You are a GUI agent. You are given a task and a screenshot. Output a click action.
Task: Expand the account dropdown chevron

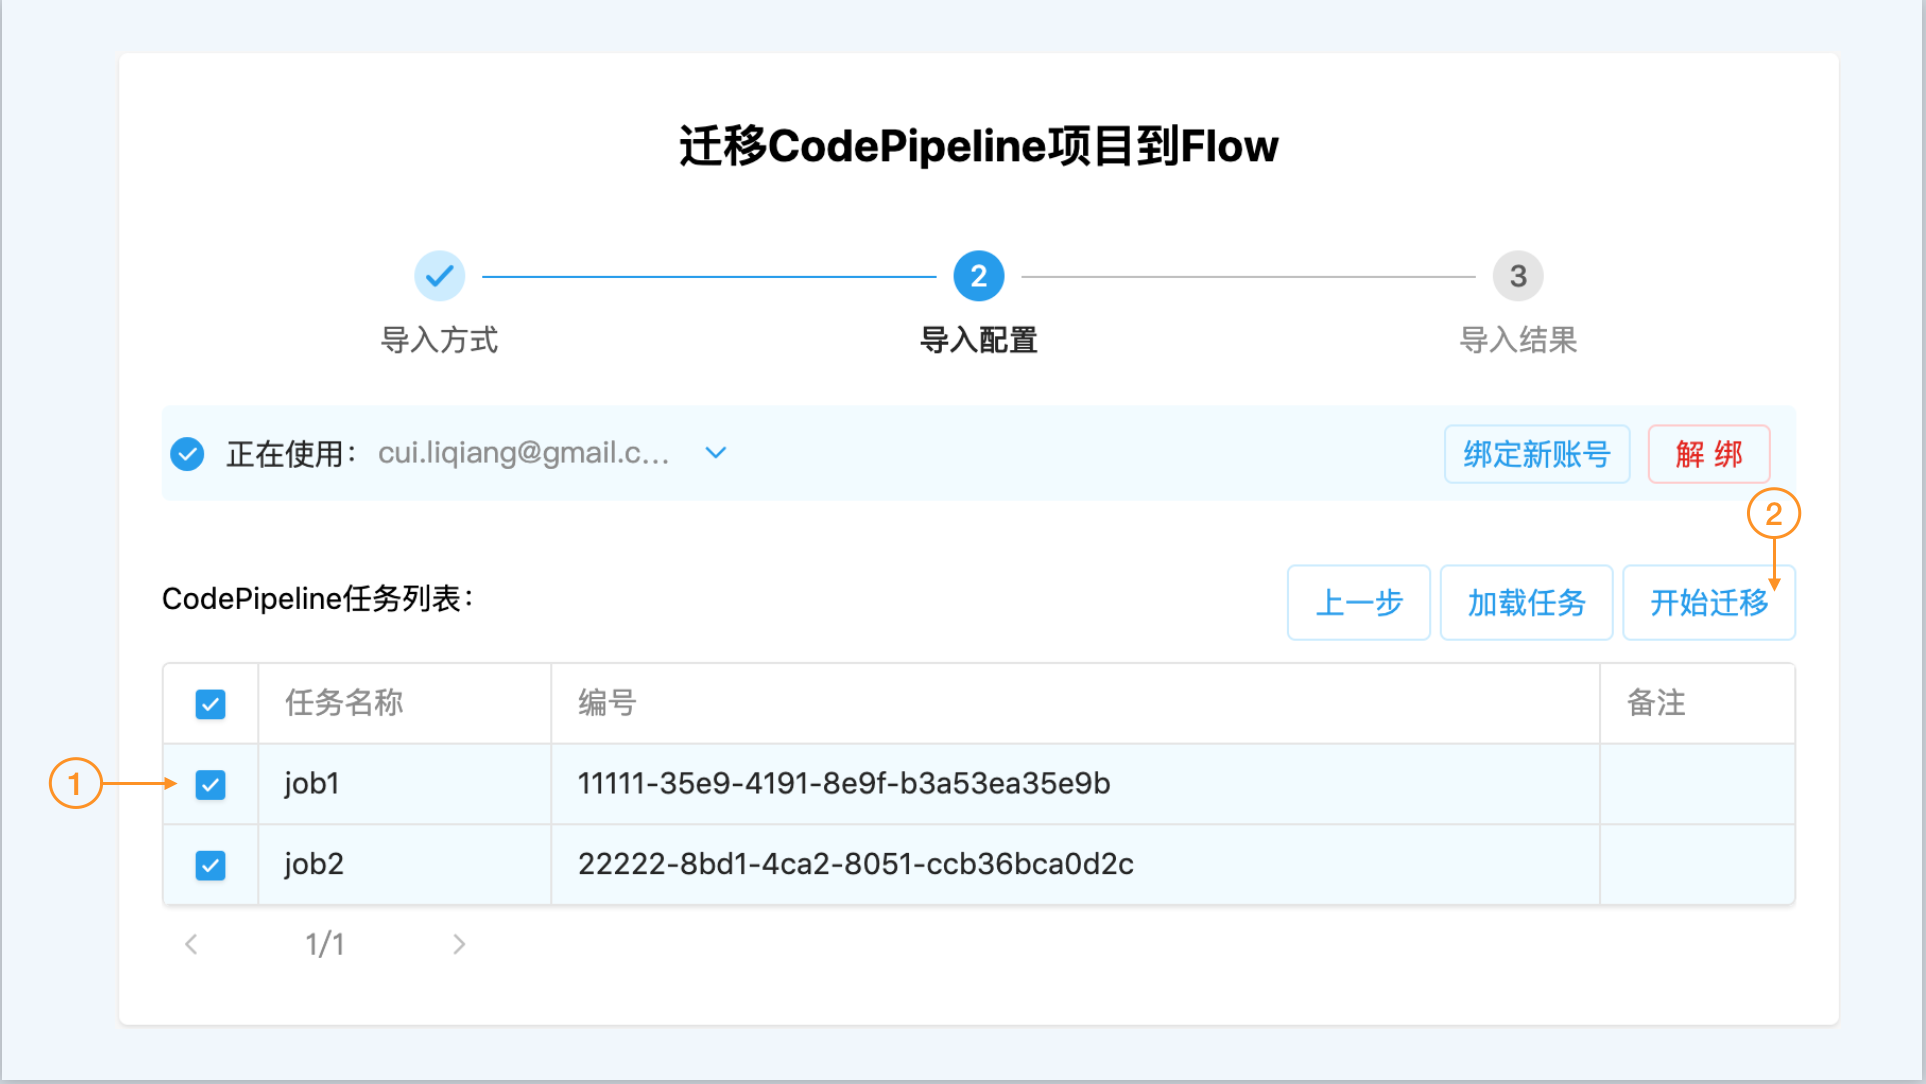715,453
